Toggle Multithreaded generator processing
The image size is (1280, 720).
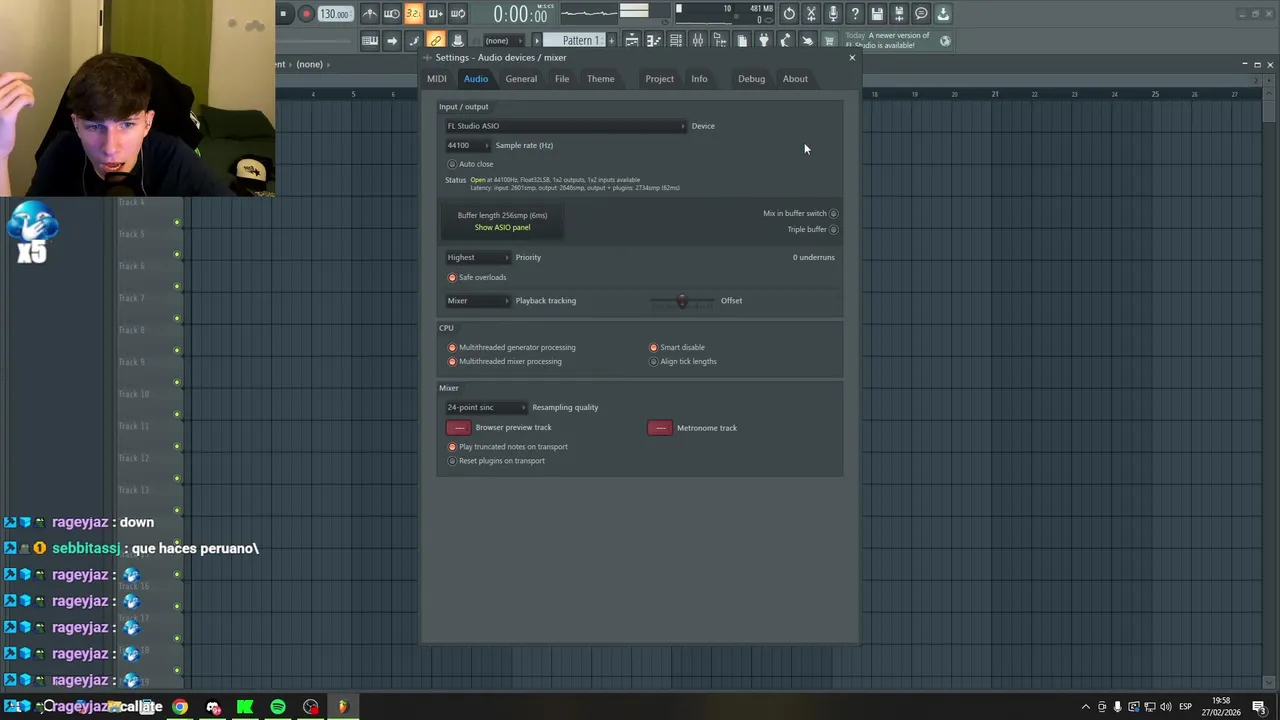[512, 347]
